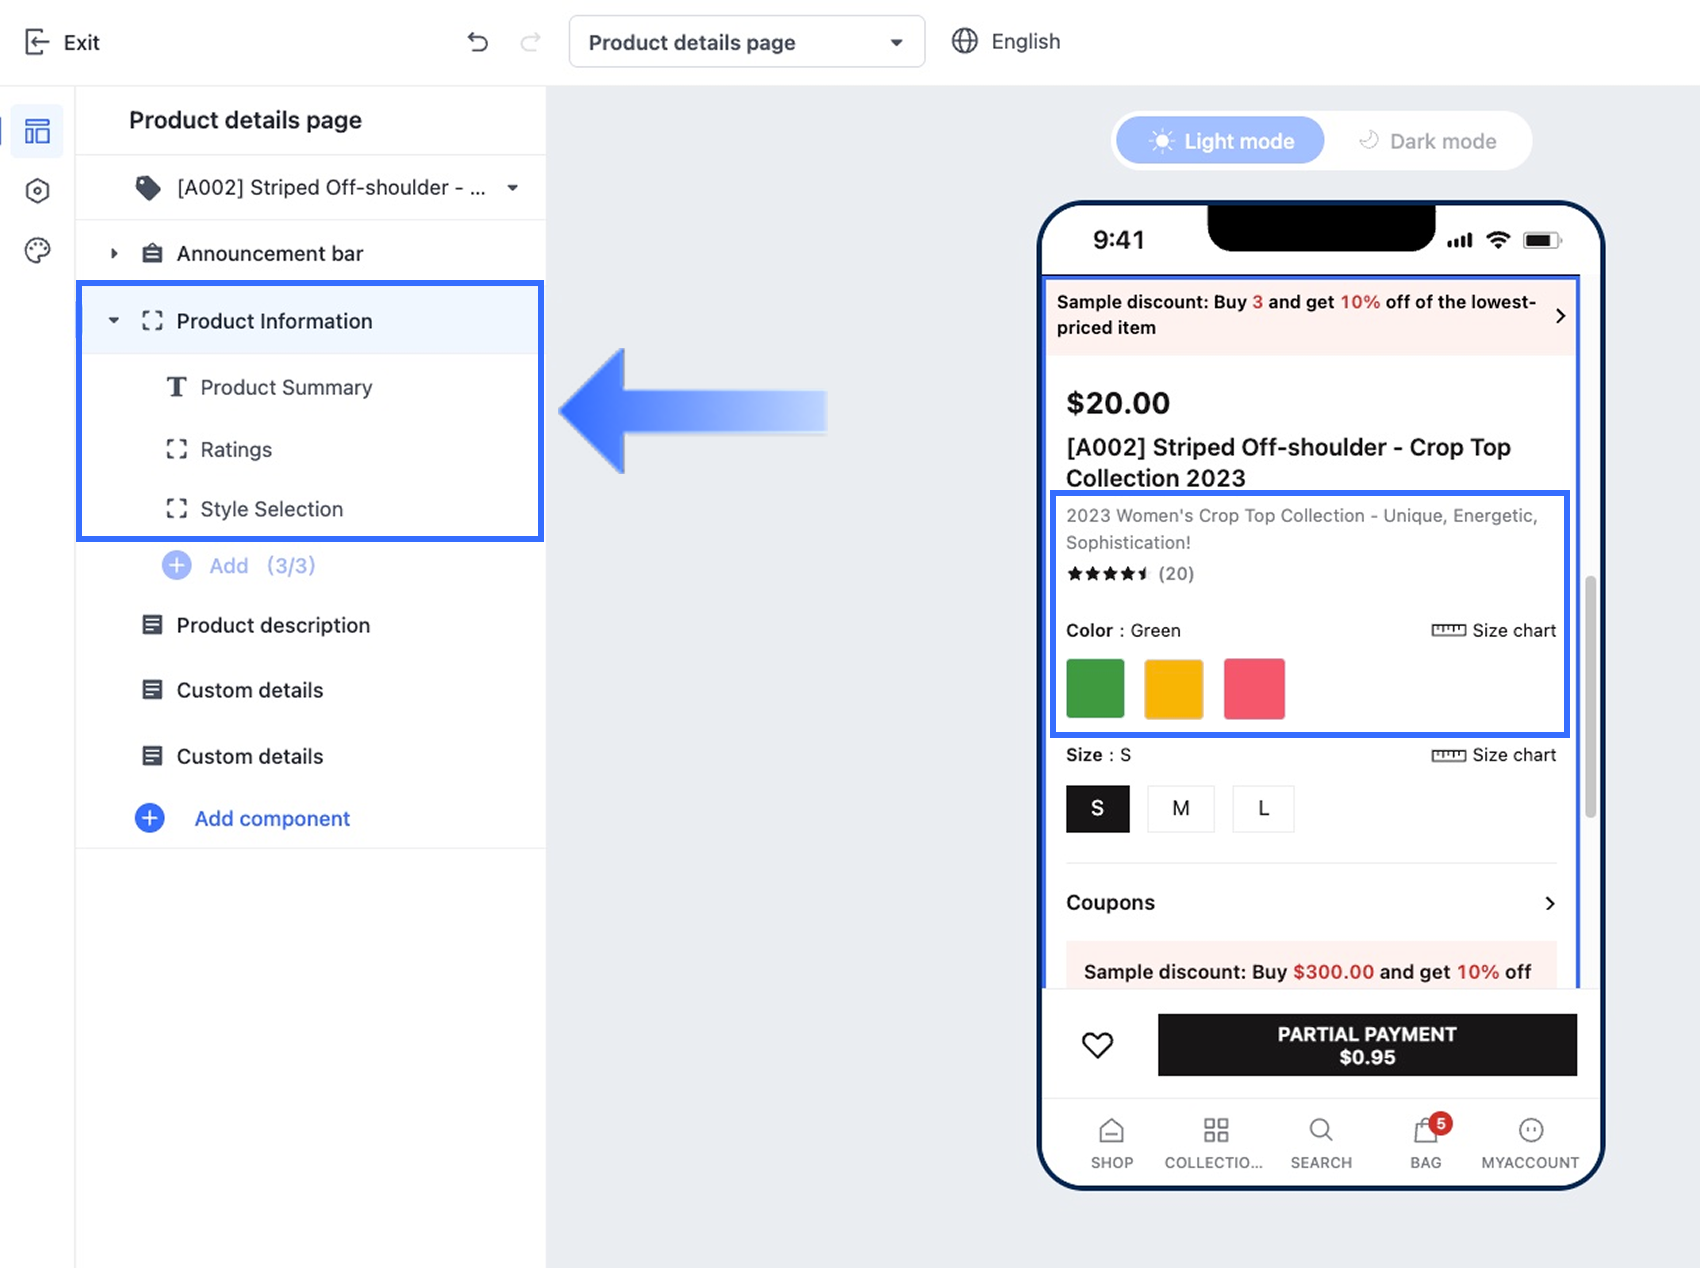Select the Product description component

(273, 625)
